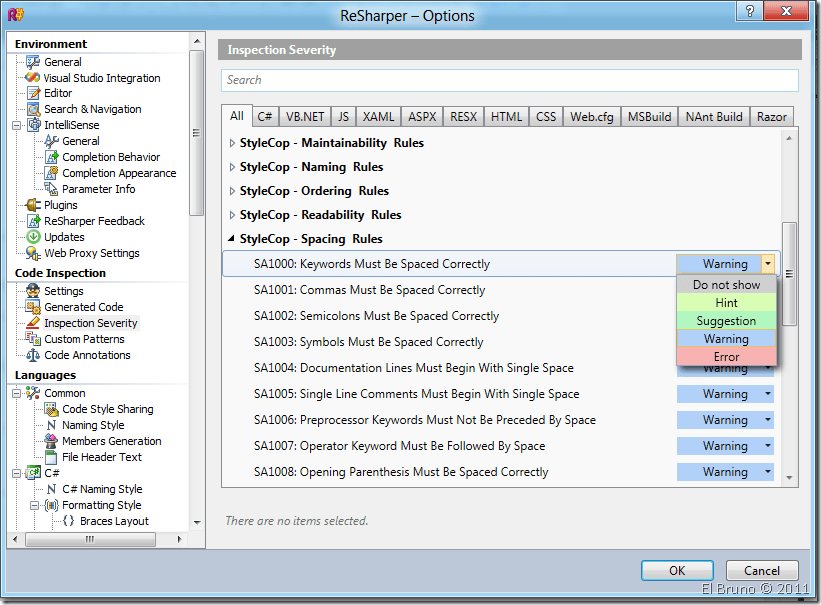The width and height of the screenshot is (821, 605).
Task: Open severity dropdown for SA1008 rule
Action: pyautogui.click(x=768, y=472)
